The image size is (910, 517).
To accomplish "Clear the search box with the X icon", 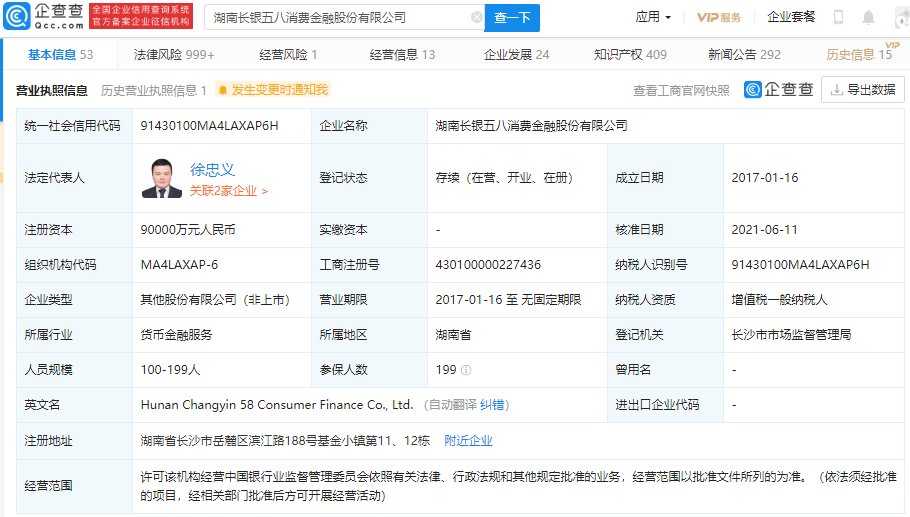I will tap(476, 17).
